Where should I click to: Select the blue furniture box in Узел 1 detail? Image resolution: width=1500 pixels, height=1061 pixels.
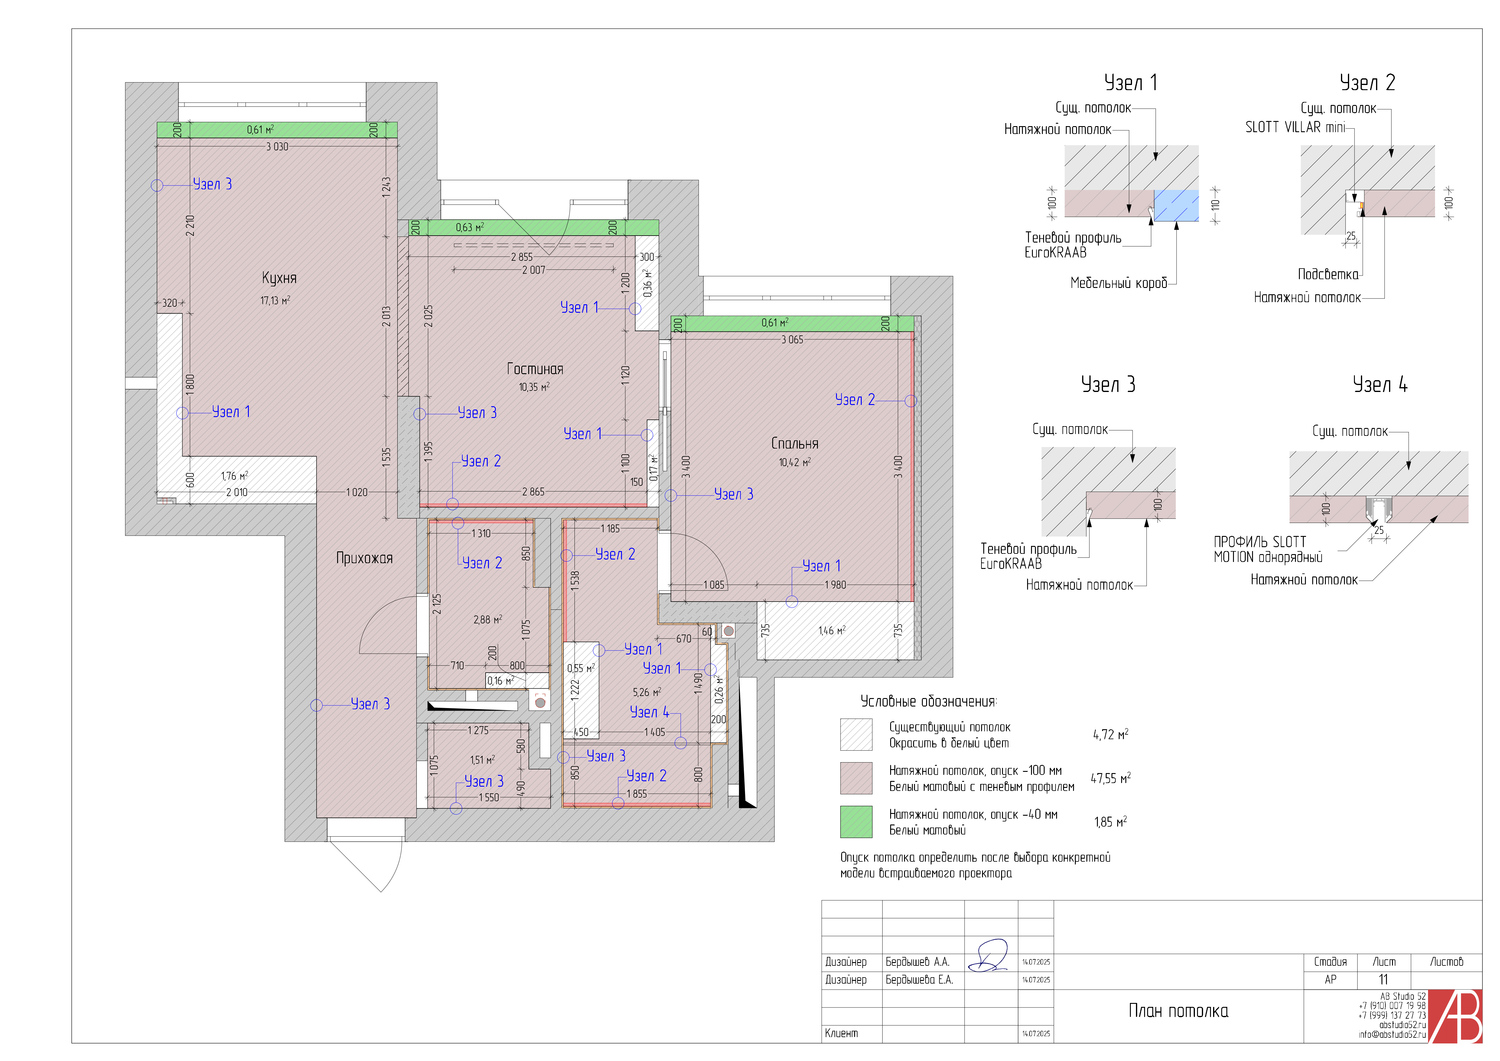1176,205
